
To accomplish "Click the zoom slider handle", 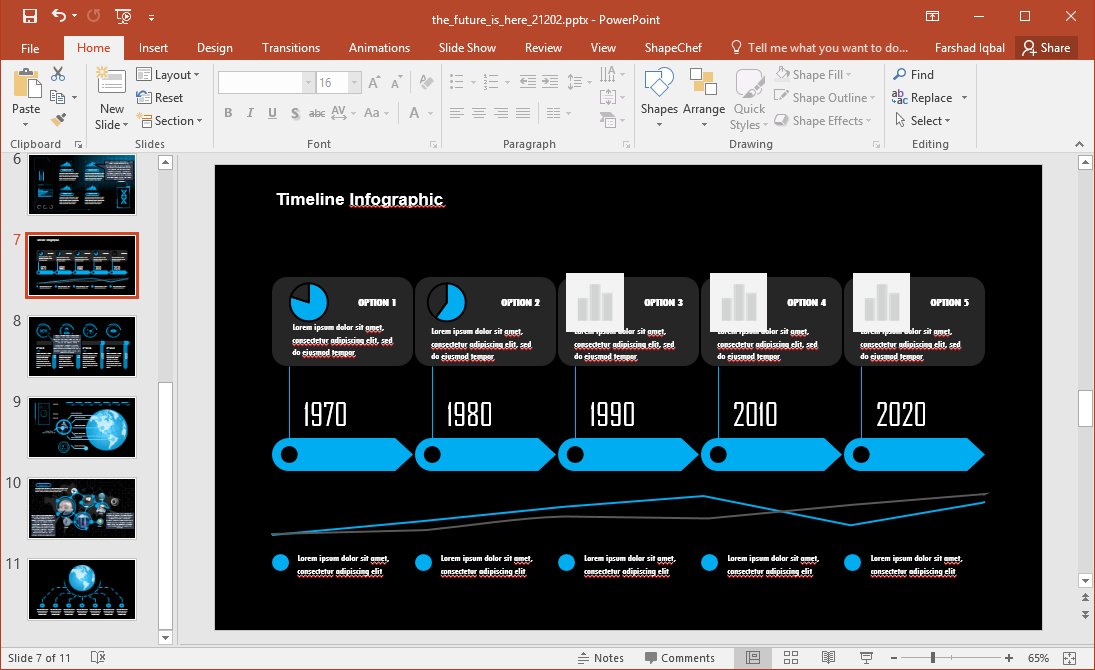I will 933,658.
